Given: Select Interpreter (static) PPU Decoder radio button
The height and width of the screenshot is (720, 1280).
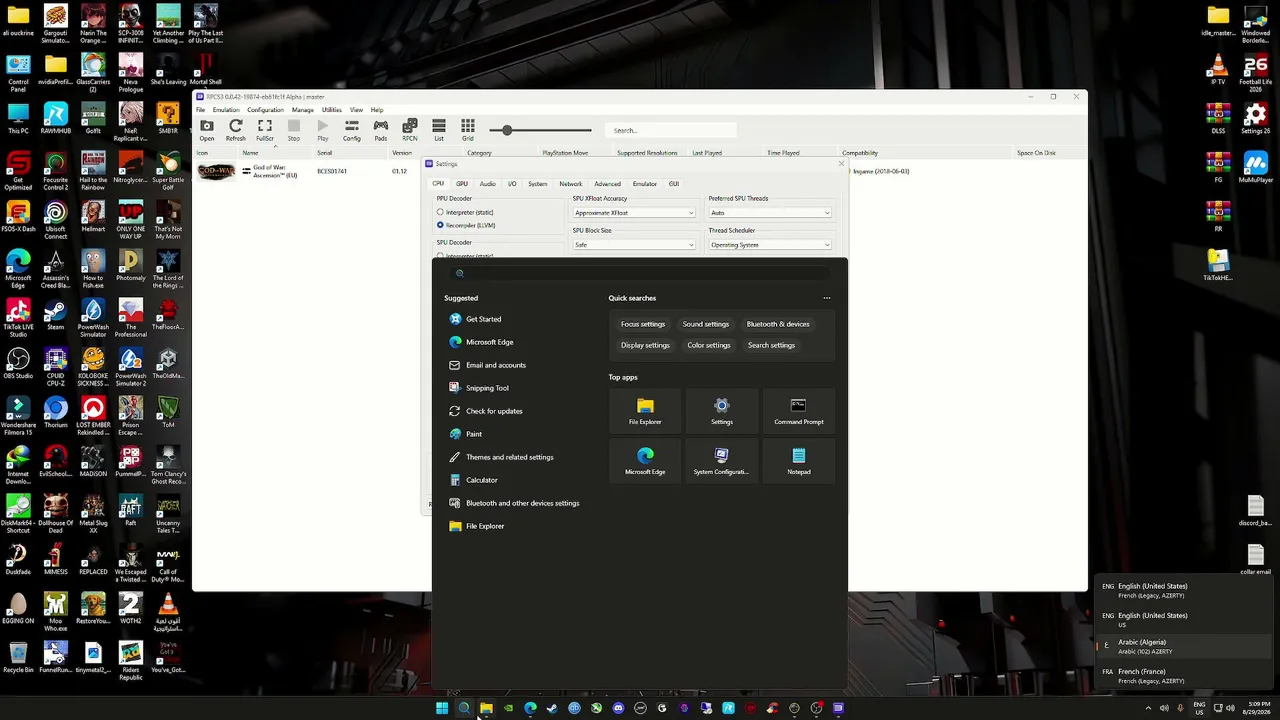Looking at the screenshot, I should point(440,212).
